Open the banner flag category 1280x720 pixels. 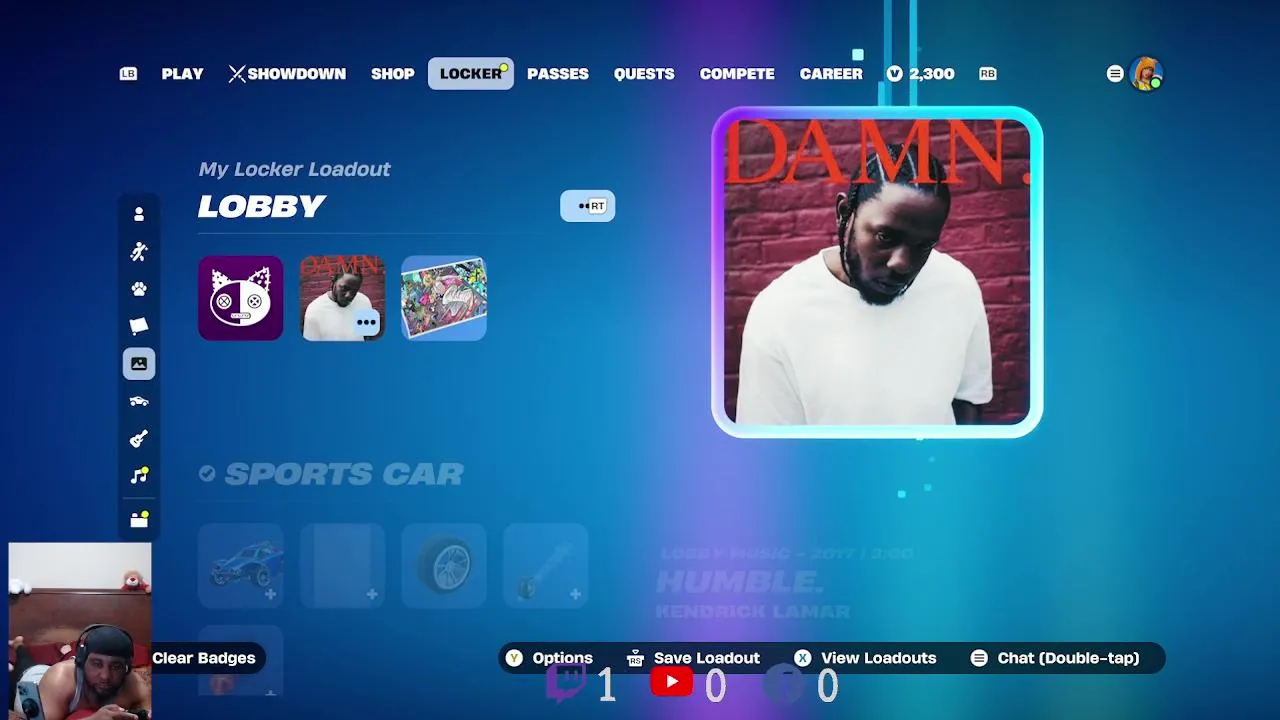coord(139,326)
